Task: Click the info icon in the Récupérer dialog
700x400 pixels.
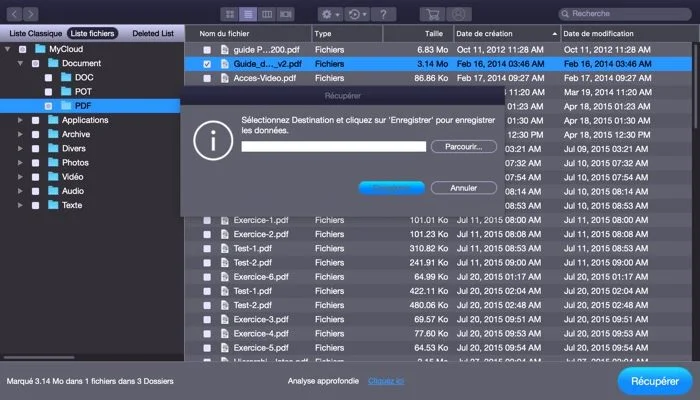Action: 213,141
